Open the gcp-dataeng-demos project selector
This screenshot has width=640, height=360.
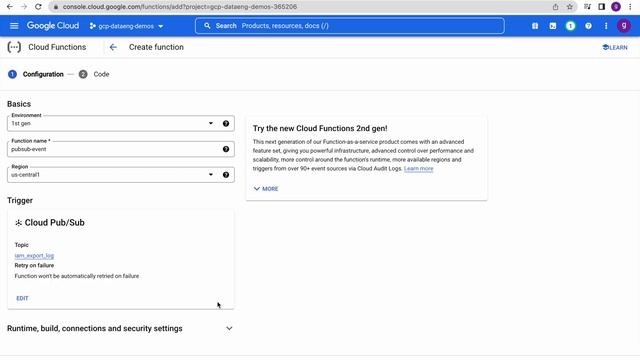127,26
